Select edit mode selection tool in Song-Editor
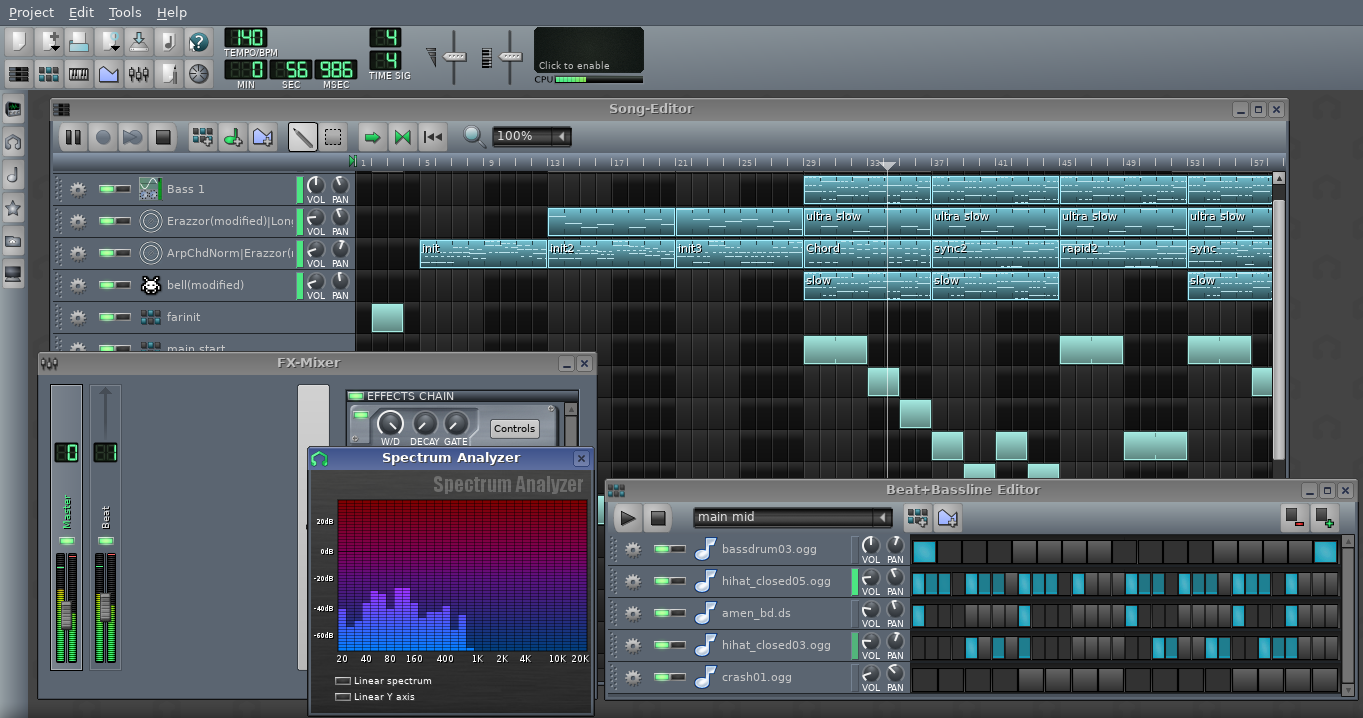 point(333,137)
